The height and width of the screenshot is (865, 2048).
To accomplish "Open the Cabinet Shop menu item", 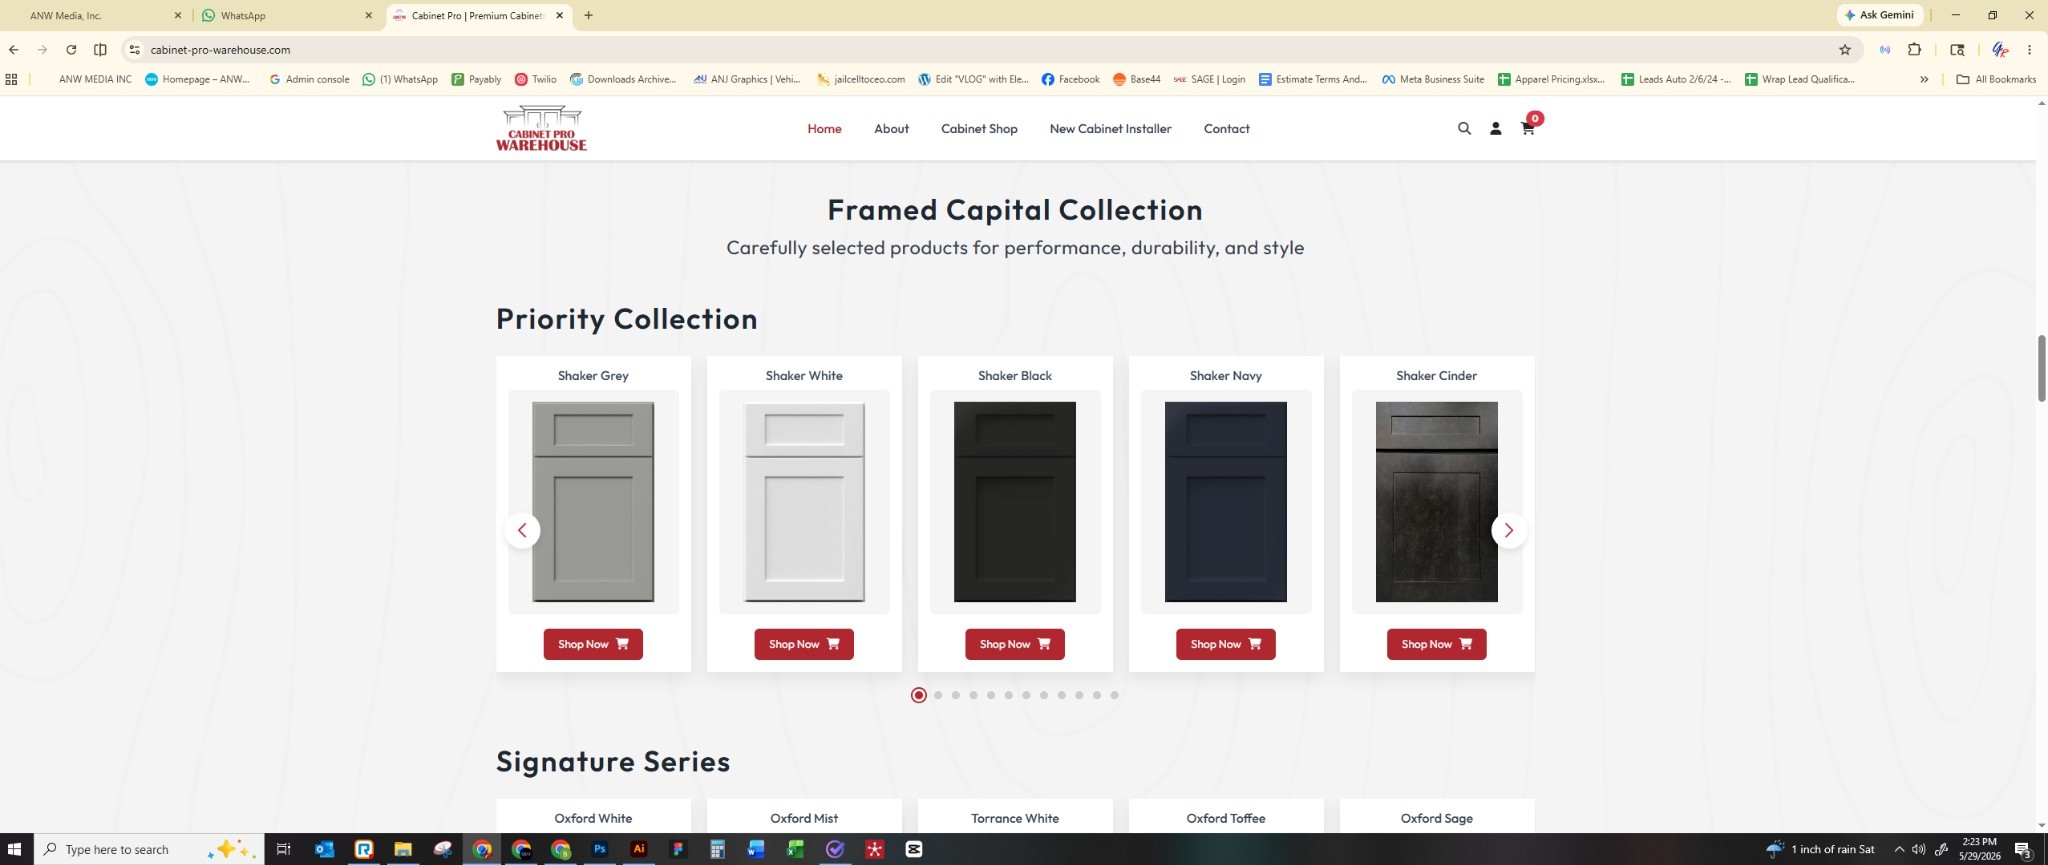I will (x=979, y=129).
